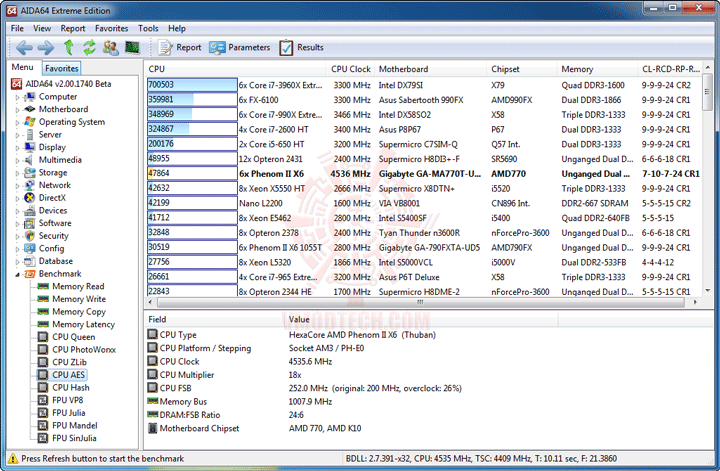Click the Back navigation arrow

coord(24,47)
